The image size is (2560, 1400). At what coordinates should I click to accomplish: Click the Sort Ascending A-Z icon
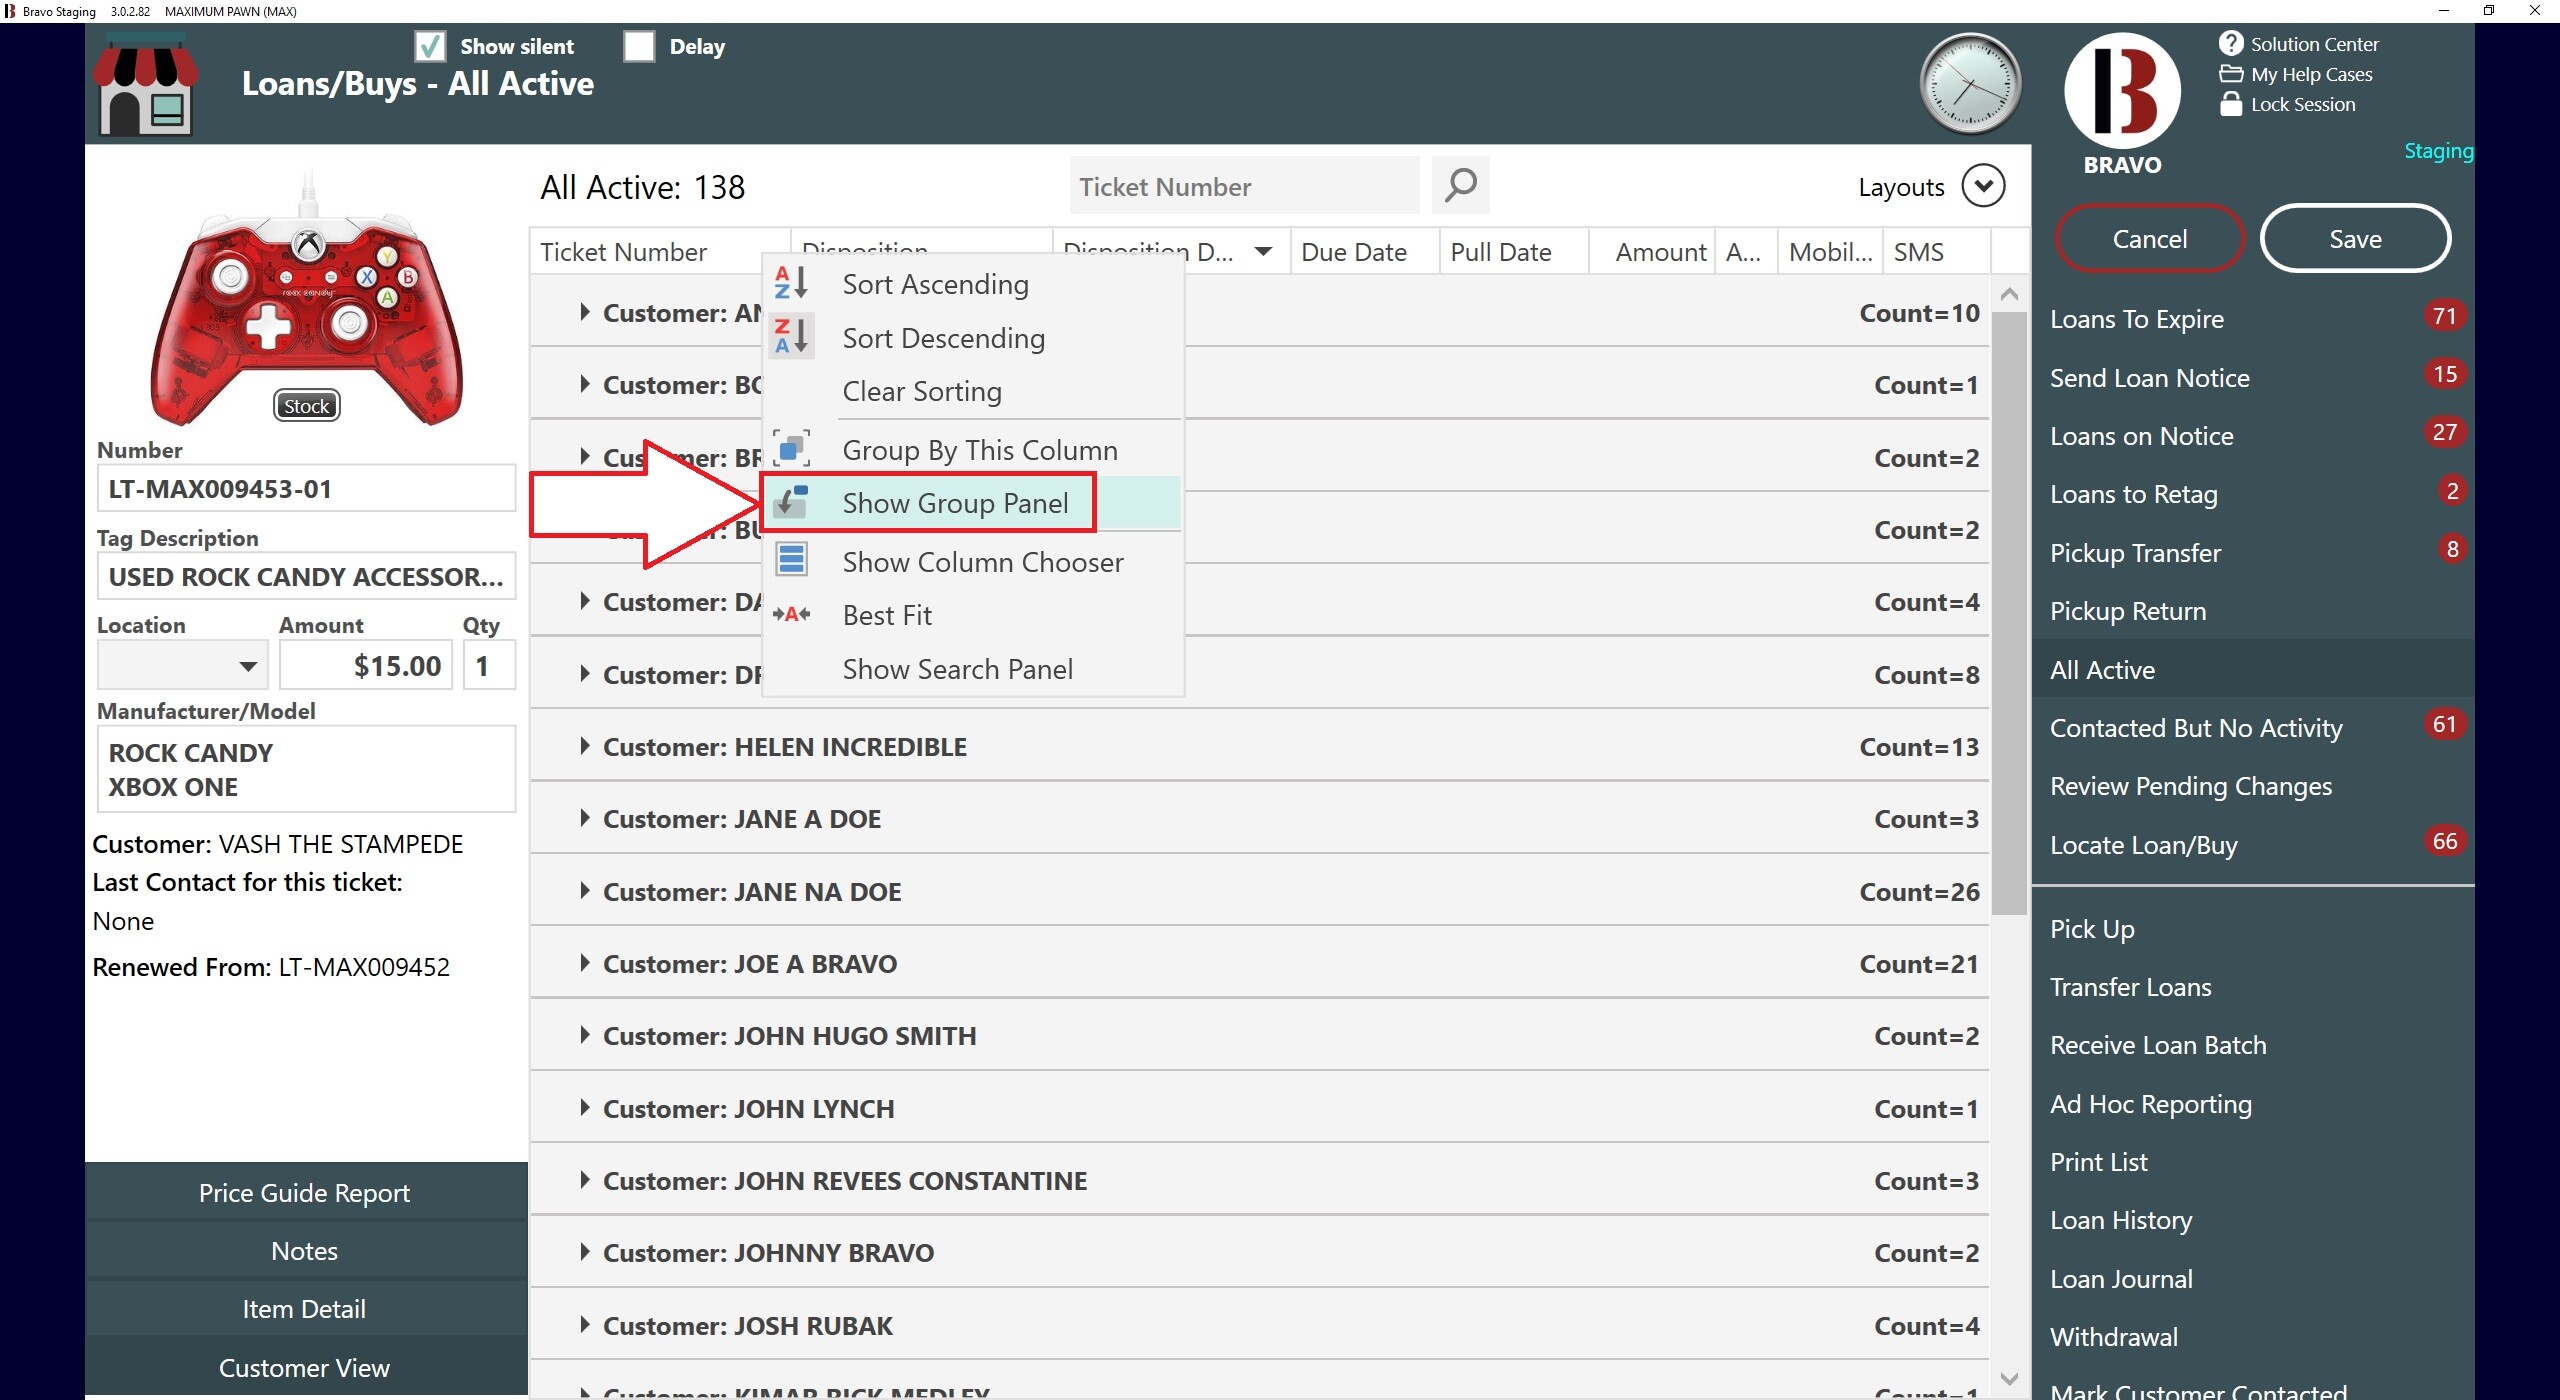(x=791, y=284)
